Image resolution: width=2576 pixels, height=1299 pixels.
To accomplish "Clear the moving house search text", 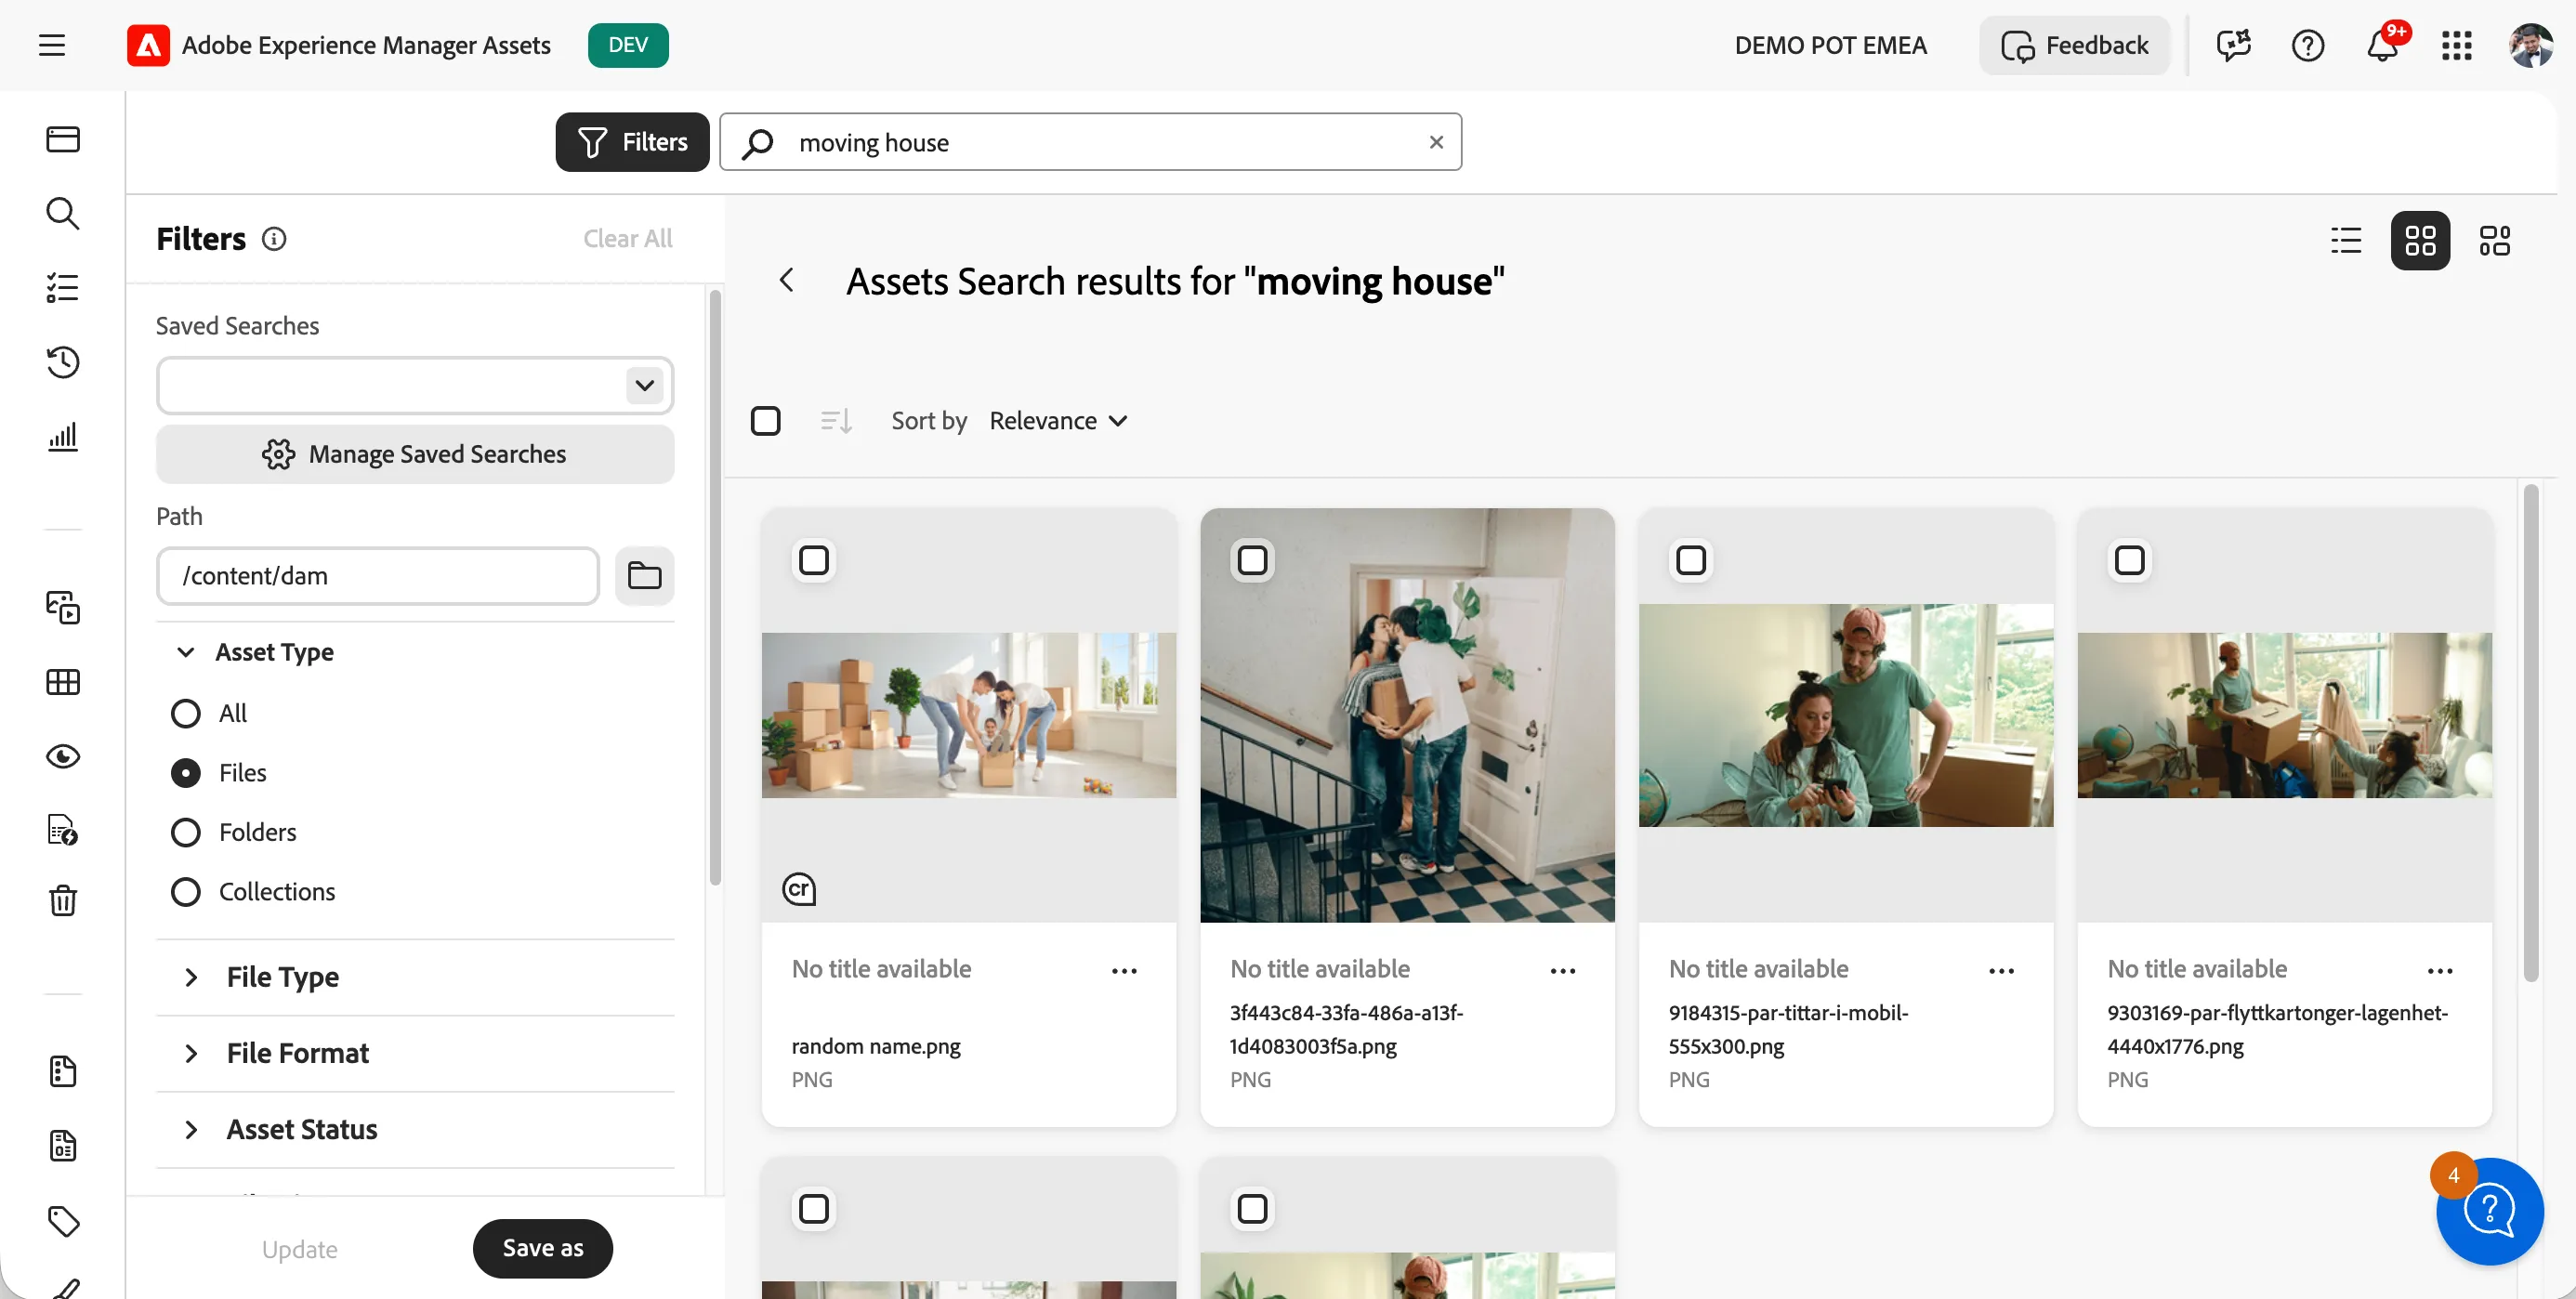I will [x=1436, y=142].
